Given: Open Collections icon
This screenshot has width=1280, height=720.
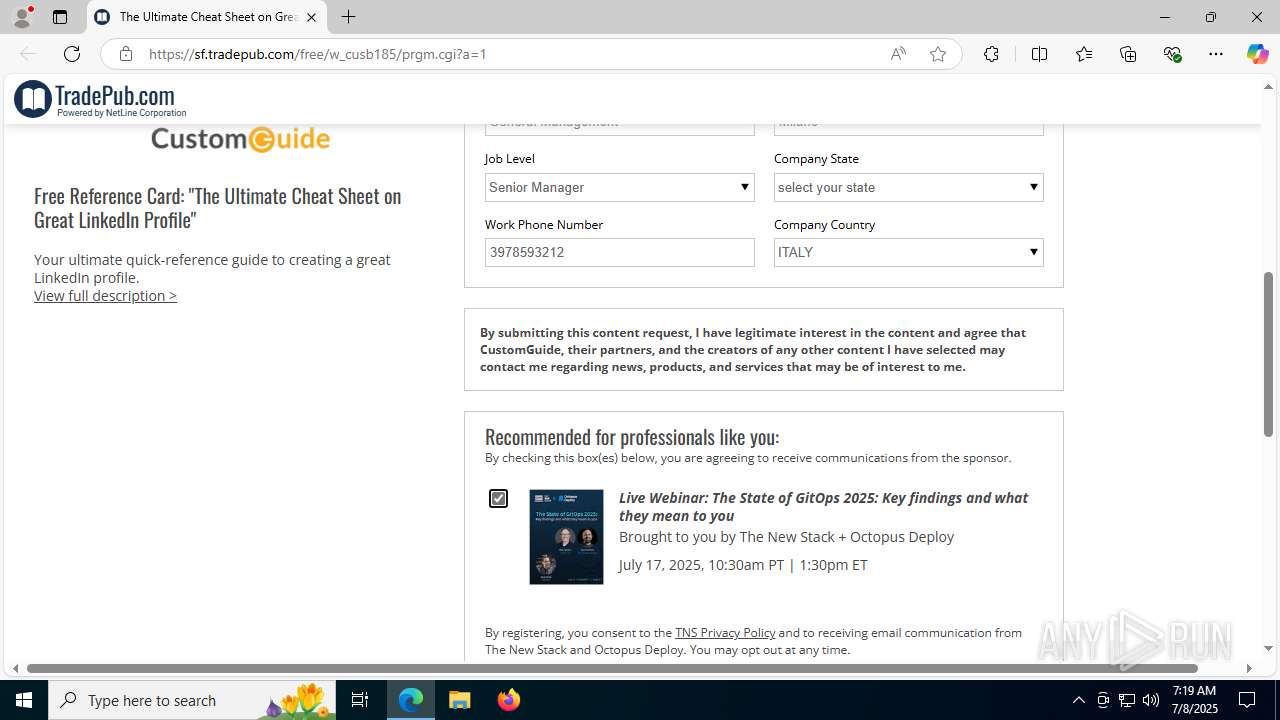Looking at the screenshot, I should (1128, 54).
